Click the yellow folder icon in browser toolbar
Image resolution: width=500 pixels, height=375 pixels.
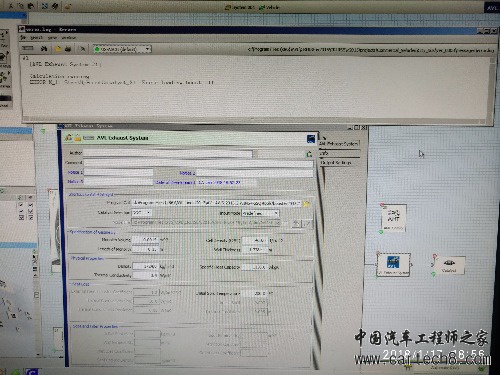pyautogui.click(x=58, y=49)
